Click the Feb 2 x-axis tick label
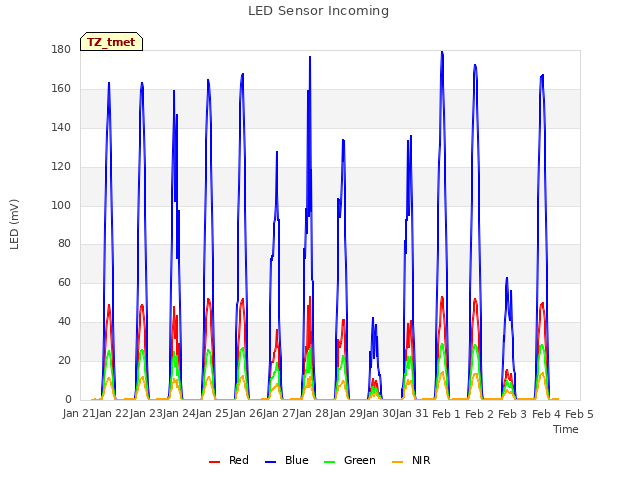 pyautogui.click(x=480, y=414)
